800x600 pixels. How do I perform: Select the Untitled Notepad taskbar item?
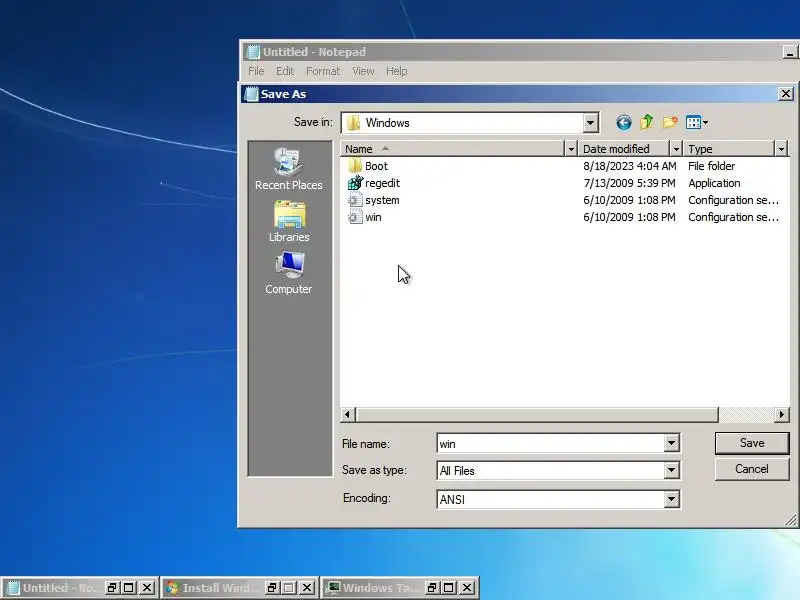click(52, 588)
